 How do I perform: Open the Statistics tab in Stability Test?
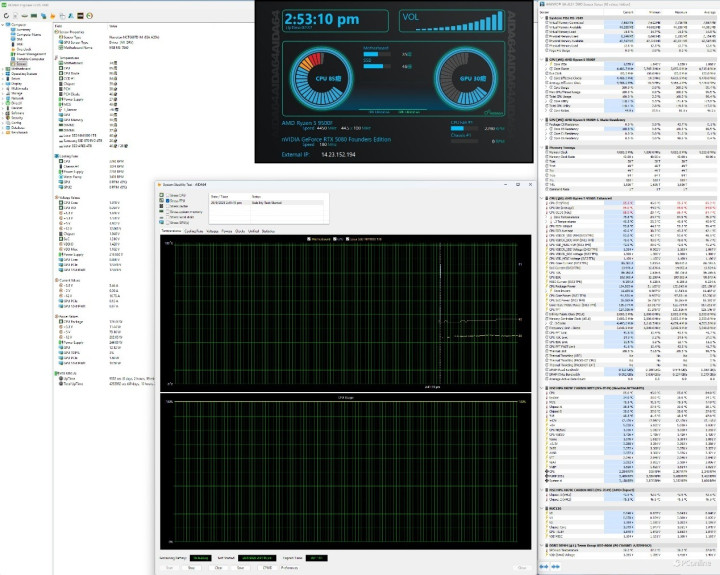pos(269,230)
